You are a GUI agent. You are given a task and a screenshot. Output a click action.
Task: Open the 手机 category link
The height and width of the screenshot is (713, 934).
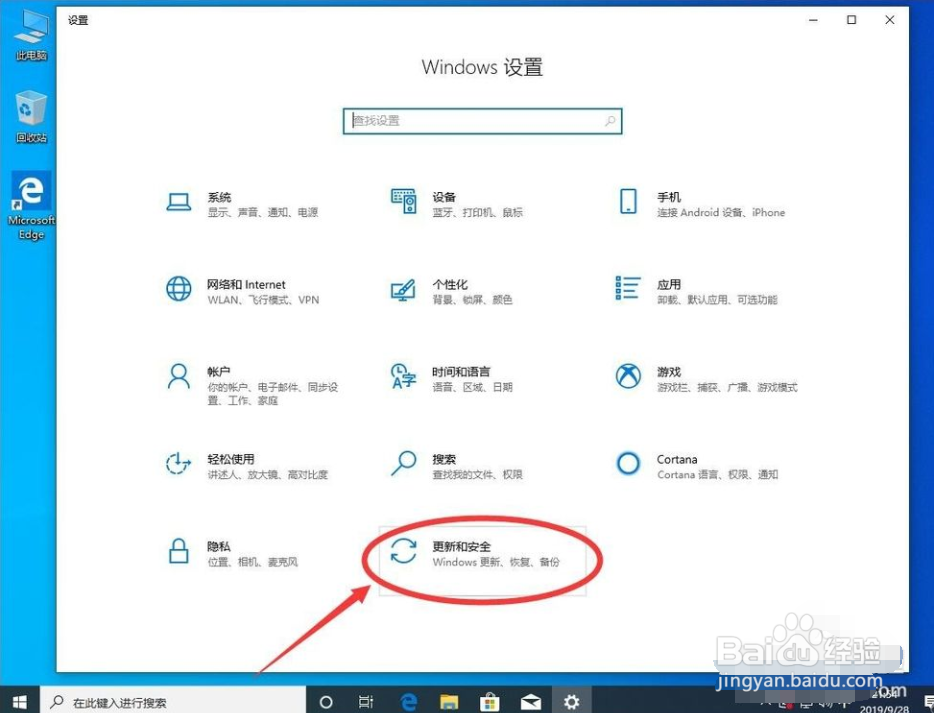click(x=669, y=197)
